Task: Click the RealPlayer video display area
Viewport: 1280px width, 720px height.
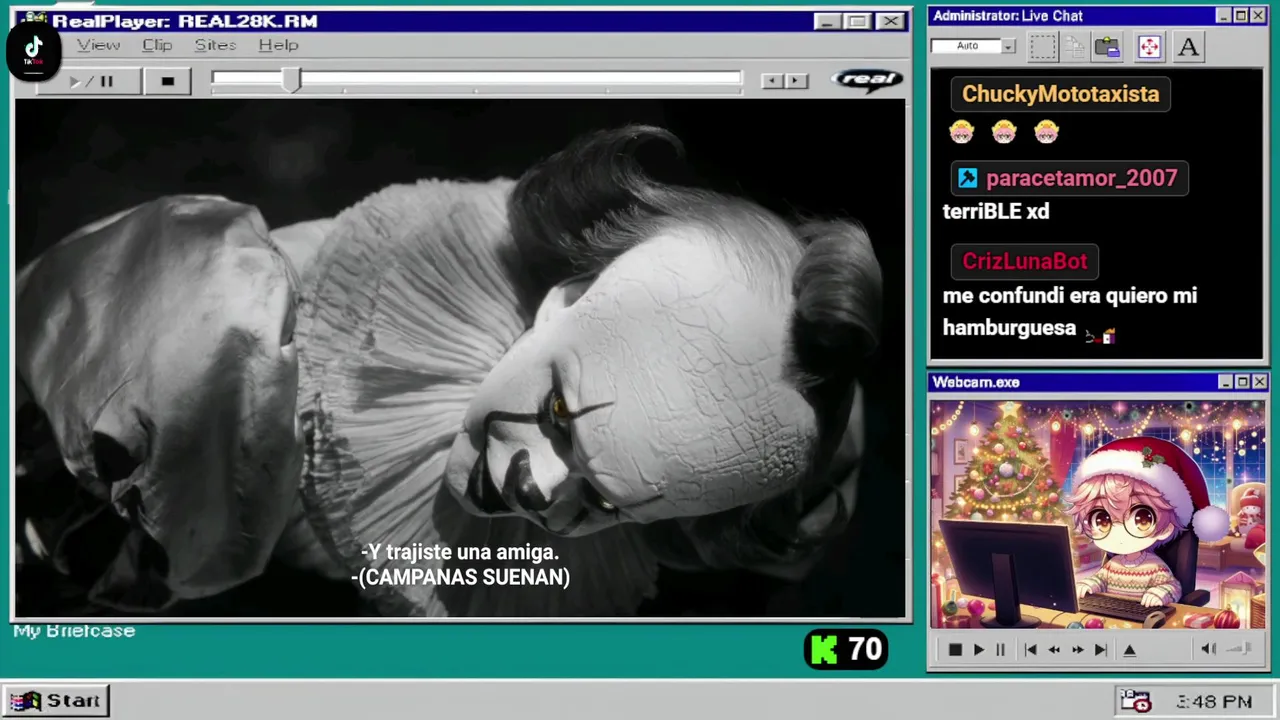Action: 460,358
